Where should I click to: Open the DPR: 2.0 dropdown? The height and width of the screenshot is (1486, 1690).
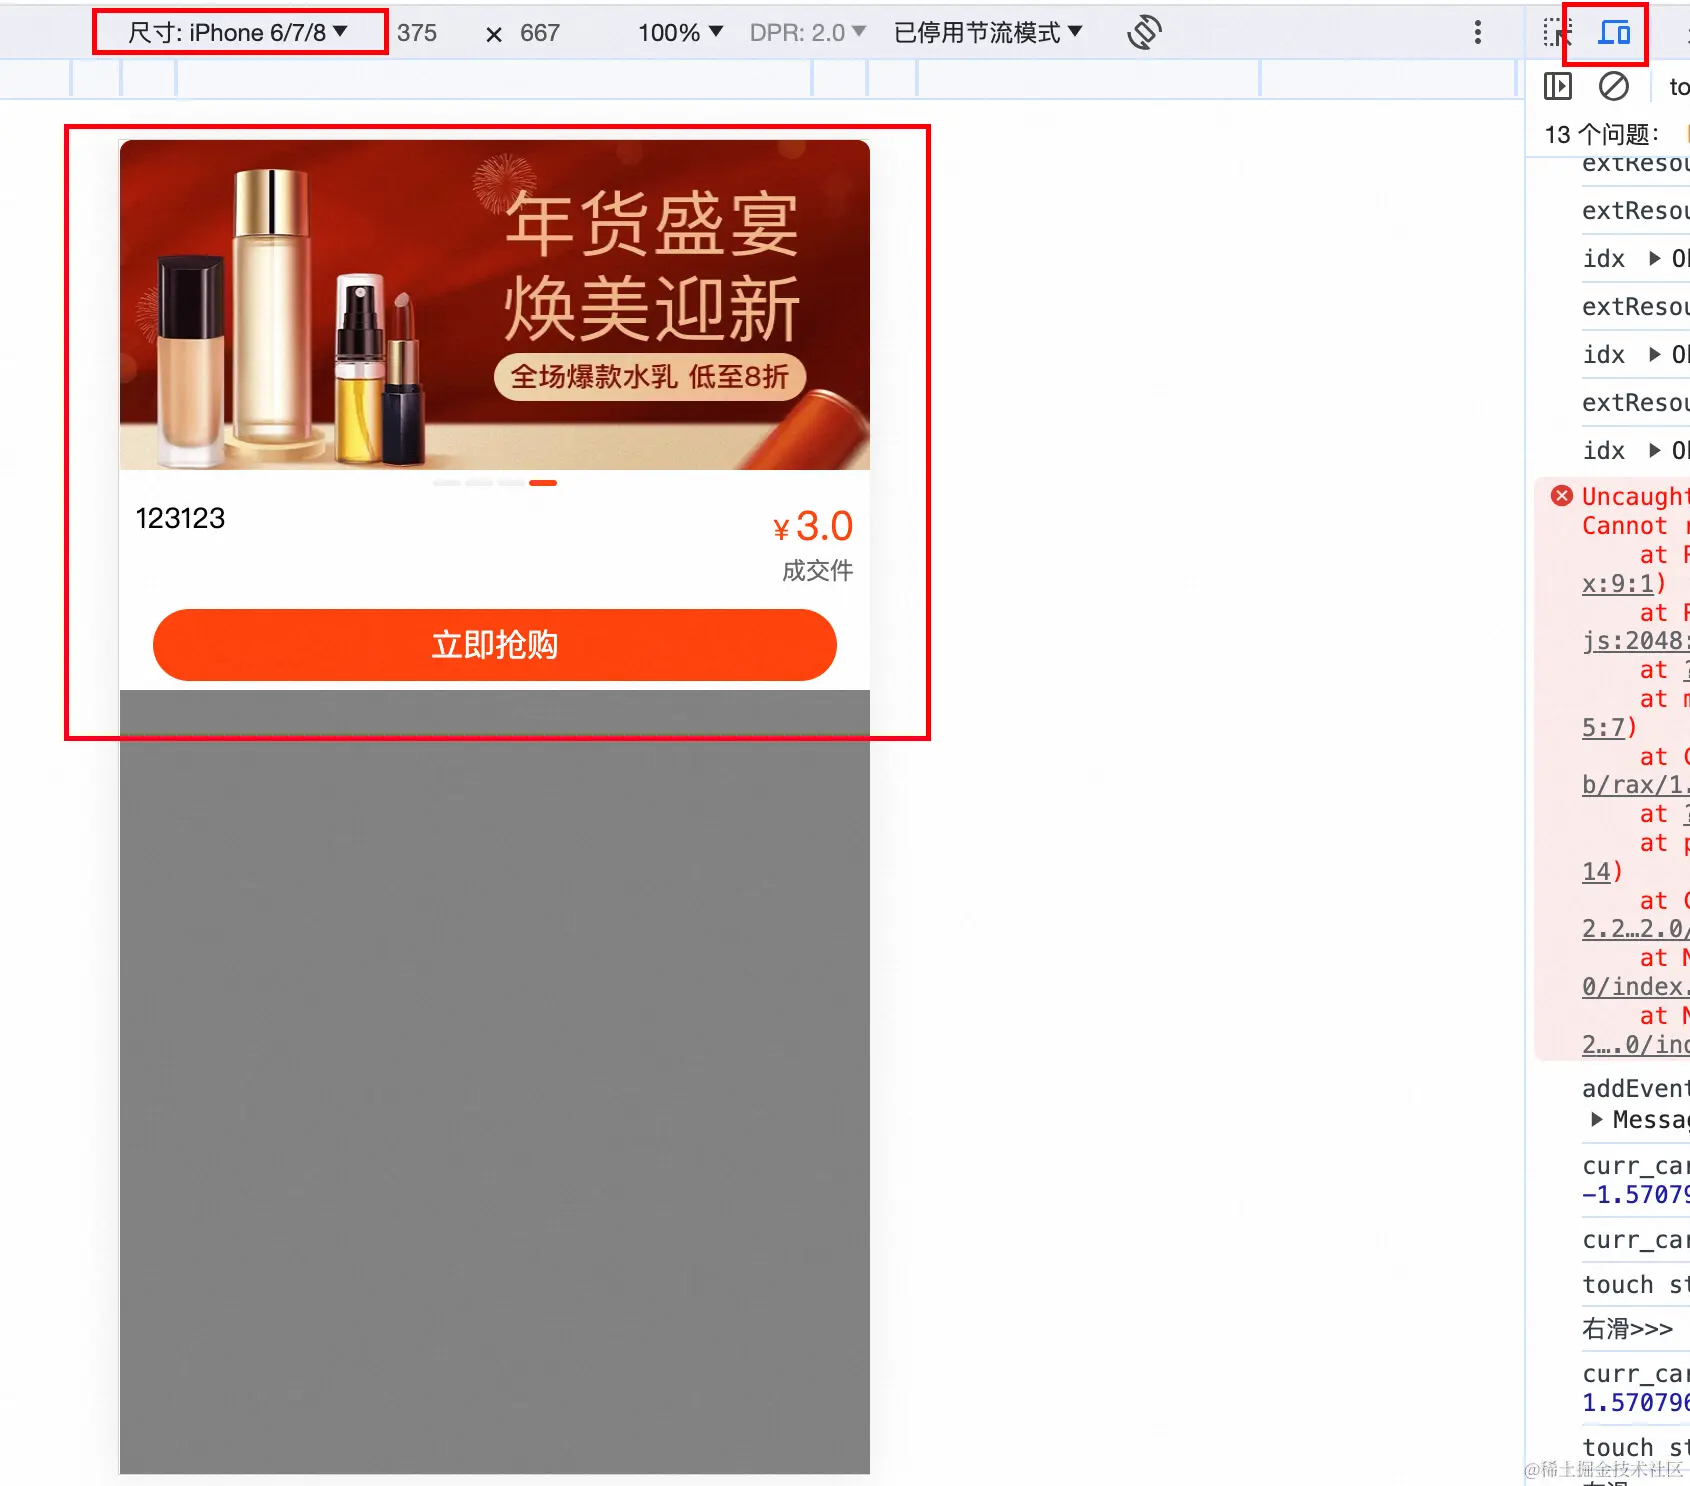(x=807, y=33)
